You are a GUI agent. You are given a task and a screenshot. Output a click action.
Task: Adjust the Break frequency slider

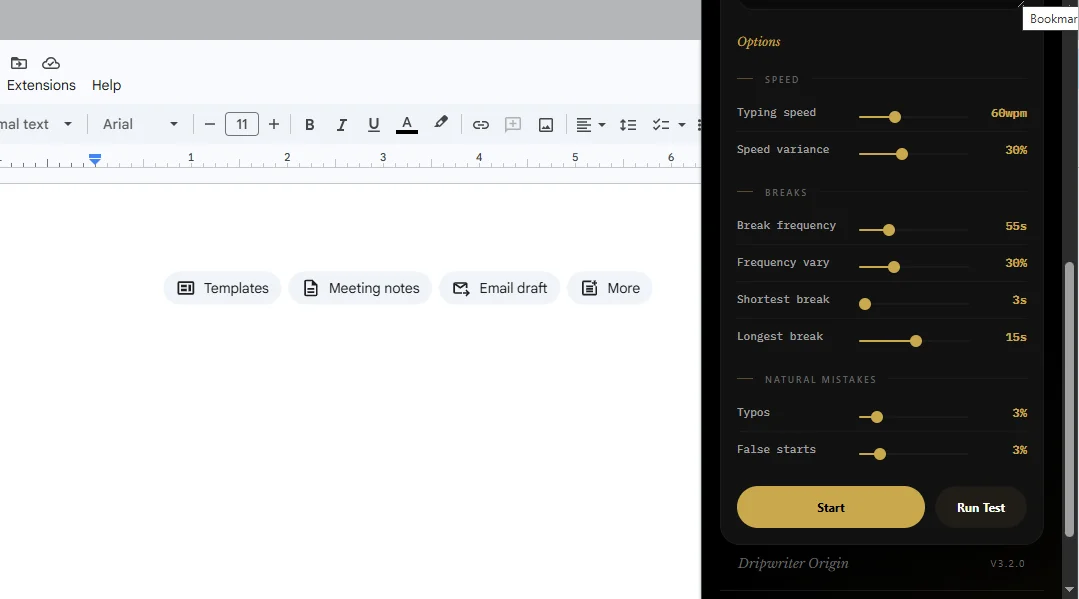pos(913,230)
